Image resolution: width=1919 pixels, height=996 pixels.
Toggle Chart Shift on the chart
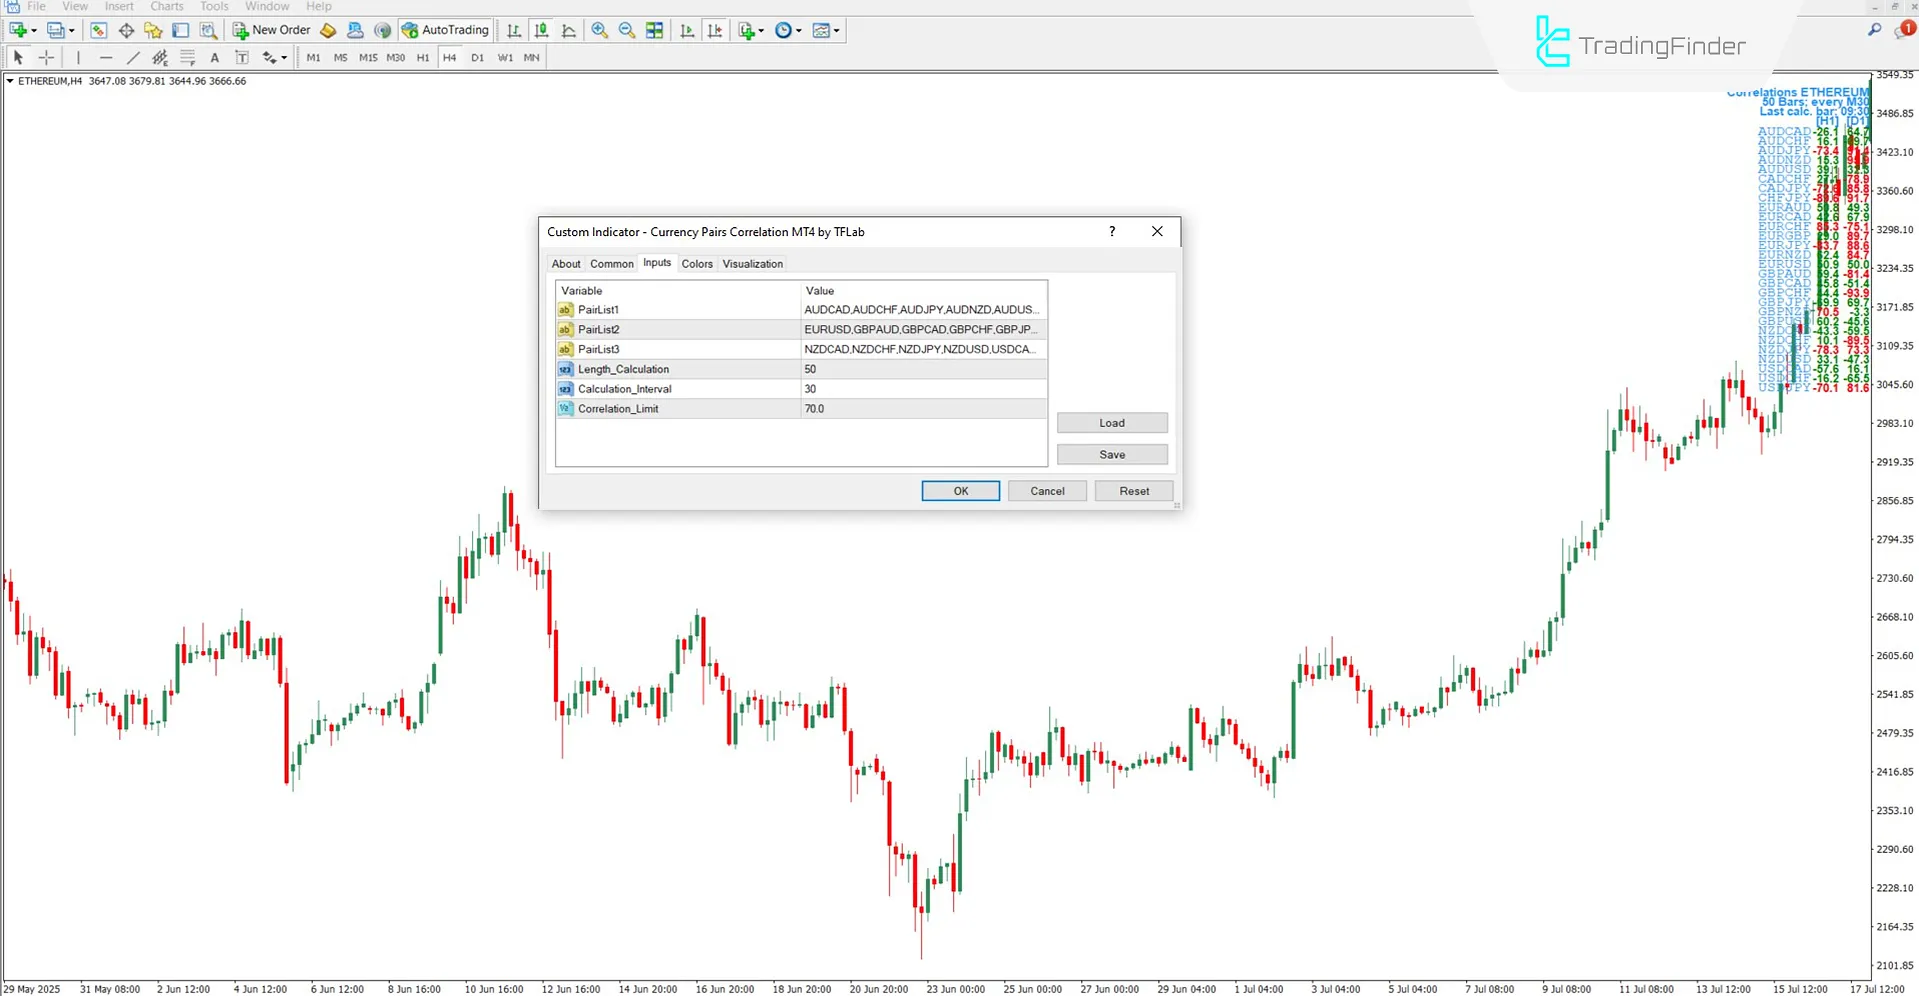[715, 30]
